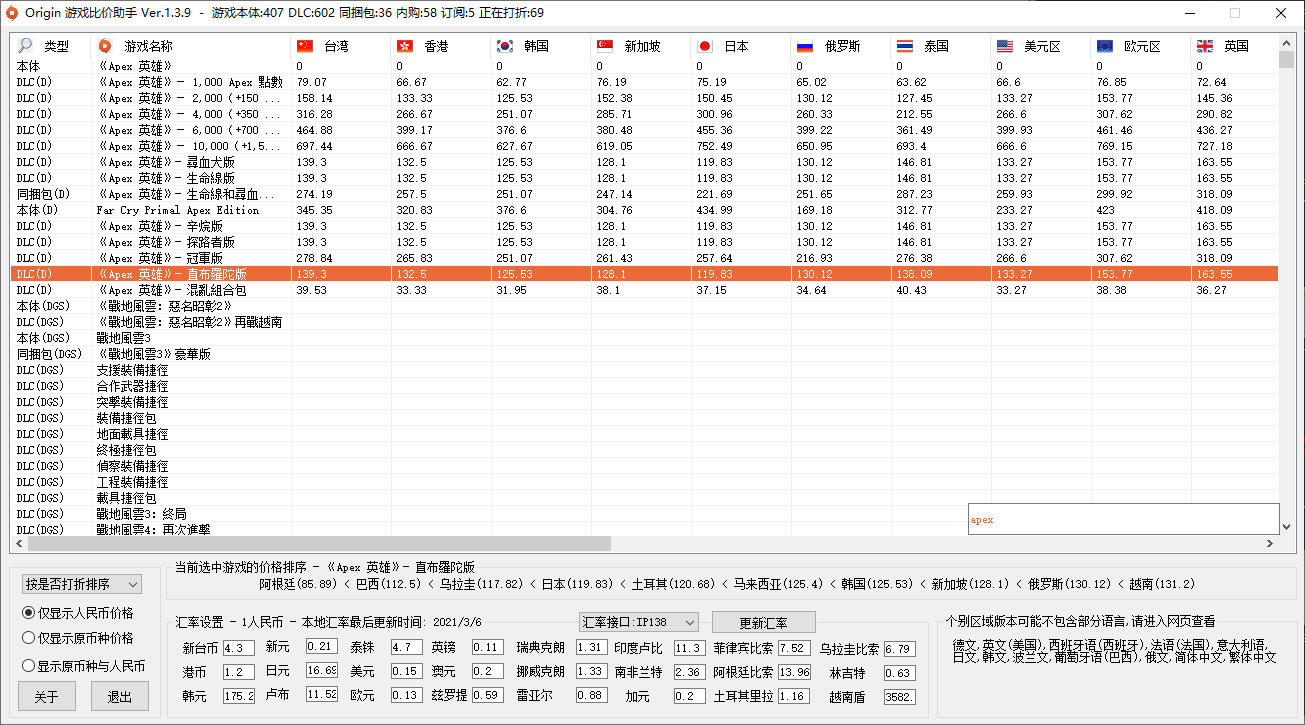Click the 英镑 exchange rate field
Image resolution: width=1305 pixels, height=725 pixels.
(487, 647)
